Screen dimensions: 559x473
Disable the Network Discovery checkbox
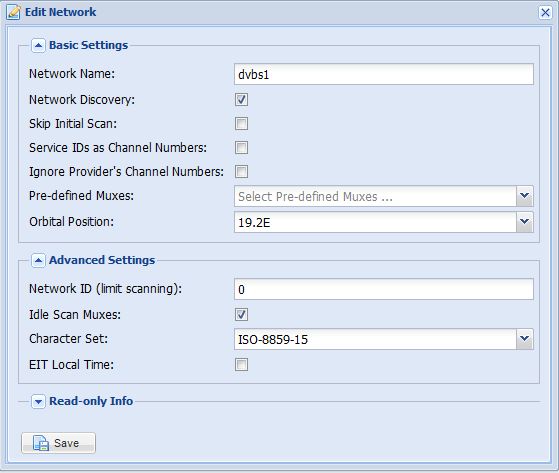click(x=241, y=99)
